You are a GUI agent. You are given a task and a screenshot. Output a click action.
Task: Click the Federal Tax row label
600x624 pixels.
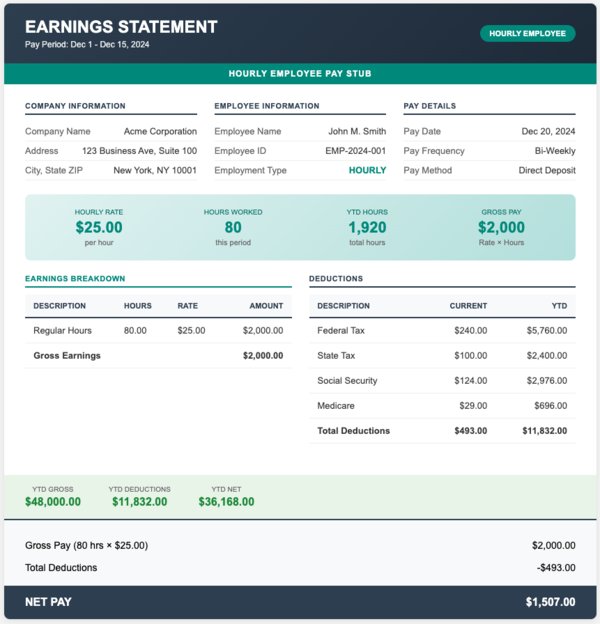tap(341, 331)
